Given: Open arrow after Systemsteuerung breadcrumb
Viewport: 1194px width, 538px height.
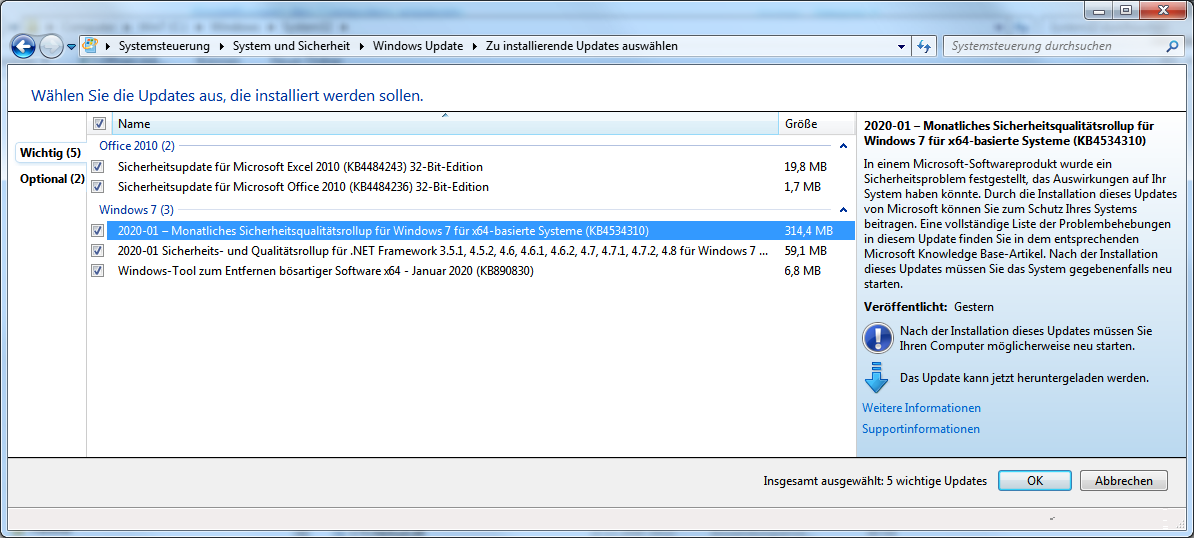Looking at the screenshot, I should coord(222,46).
